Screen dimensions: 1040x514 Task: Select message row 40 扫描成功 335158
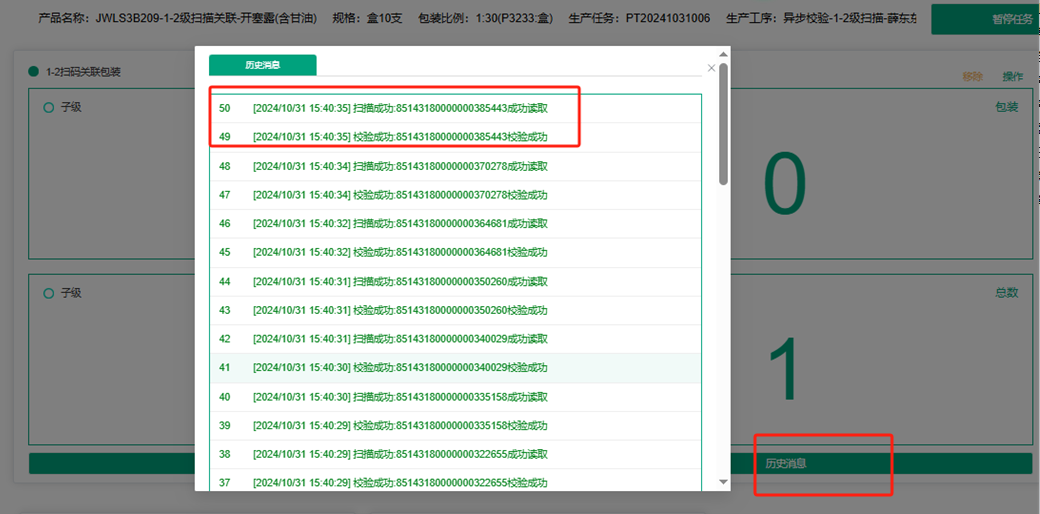(456, 397)
